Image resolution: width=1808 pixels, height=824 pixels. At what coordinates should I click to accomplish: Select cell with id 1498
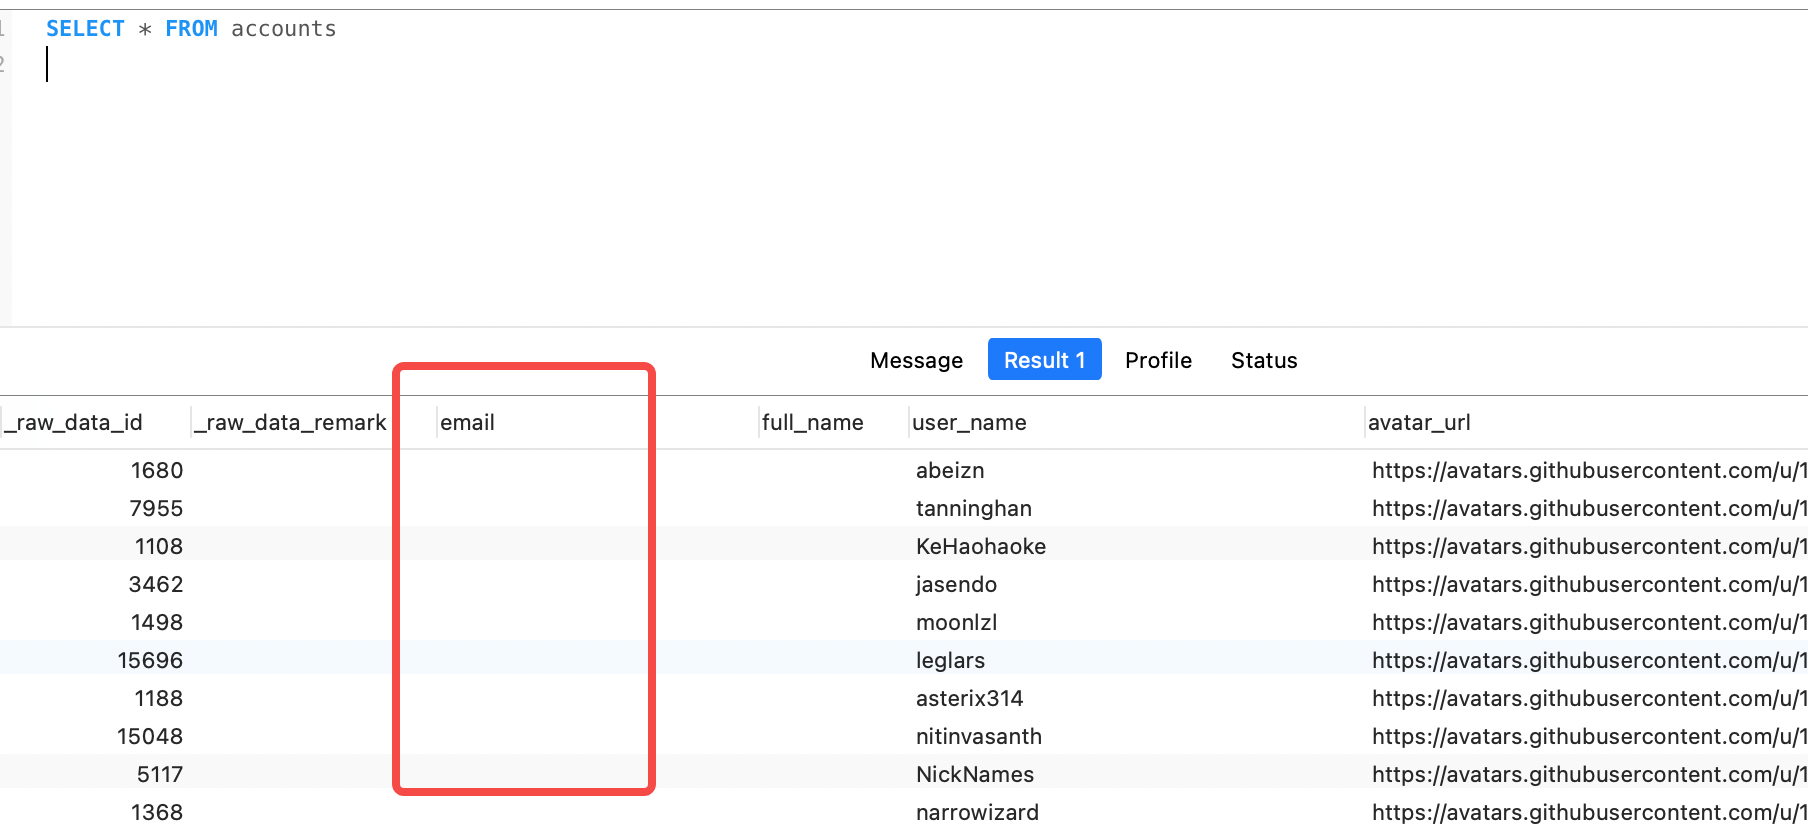coord(157,622)
